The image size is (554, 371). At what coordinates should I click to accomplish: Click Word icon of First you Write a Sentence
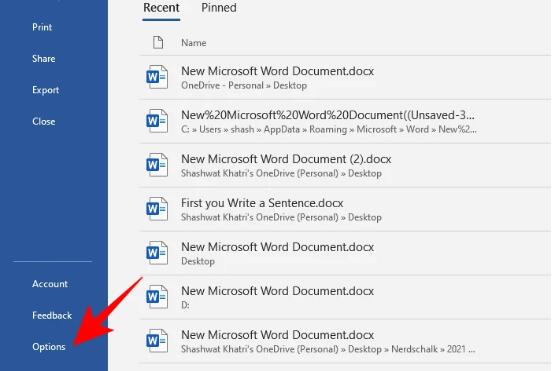point(157,209)
